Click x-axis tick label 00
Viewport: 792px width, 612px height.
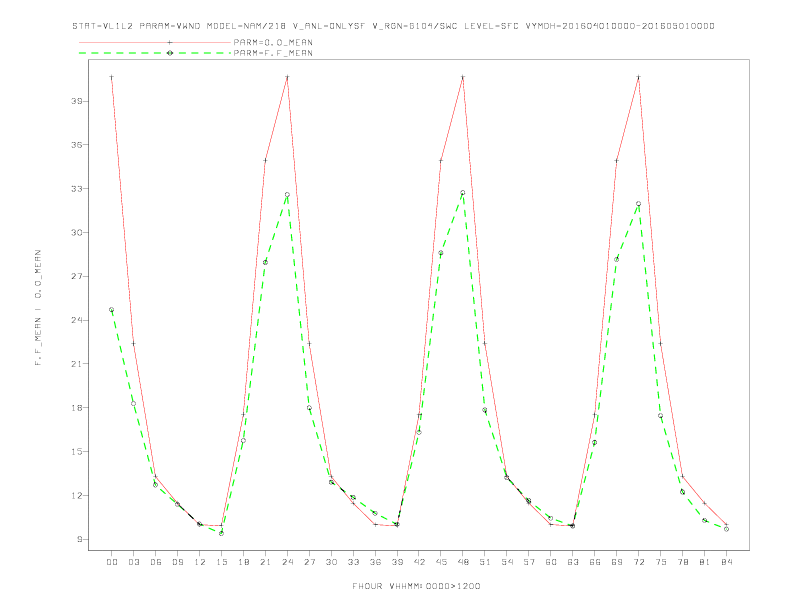[112, 562]
